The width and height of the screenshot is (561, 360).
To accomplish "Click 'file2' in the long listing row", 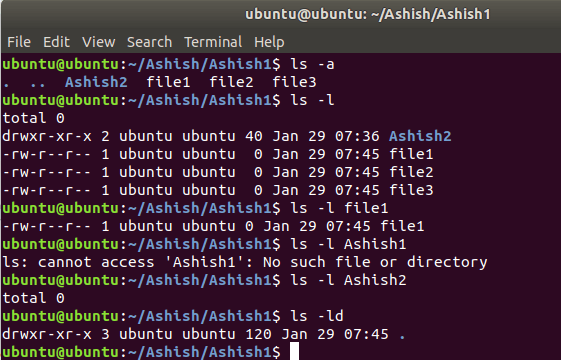I will (x=411, y=172).
